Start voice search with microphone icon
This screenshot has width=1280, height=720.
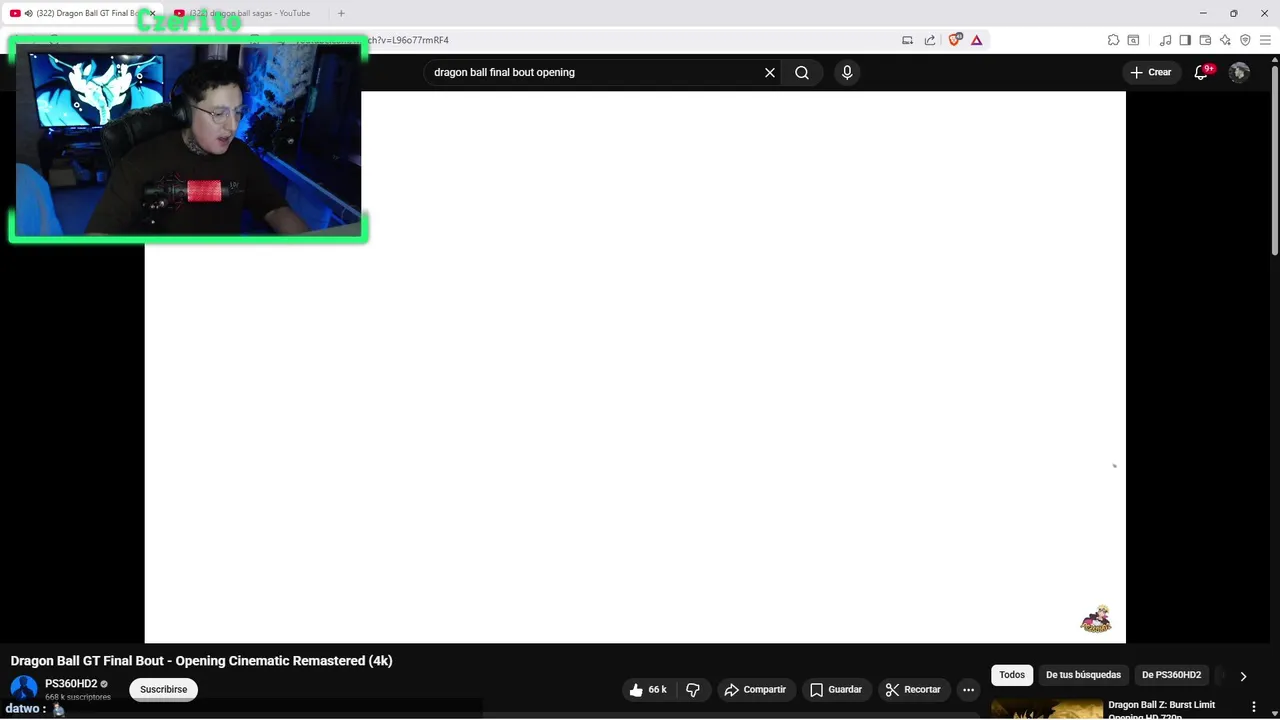pyautogui.click(x=847, y=72)
